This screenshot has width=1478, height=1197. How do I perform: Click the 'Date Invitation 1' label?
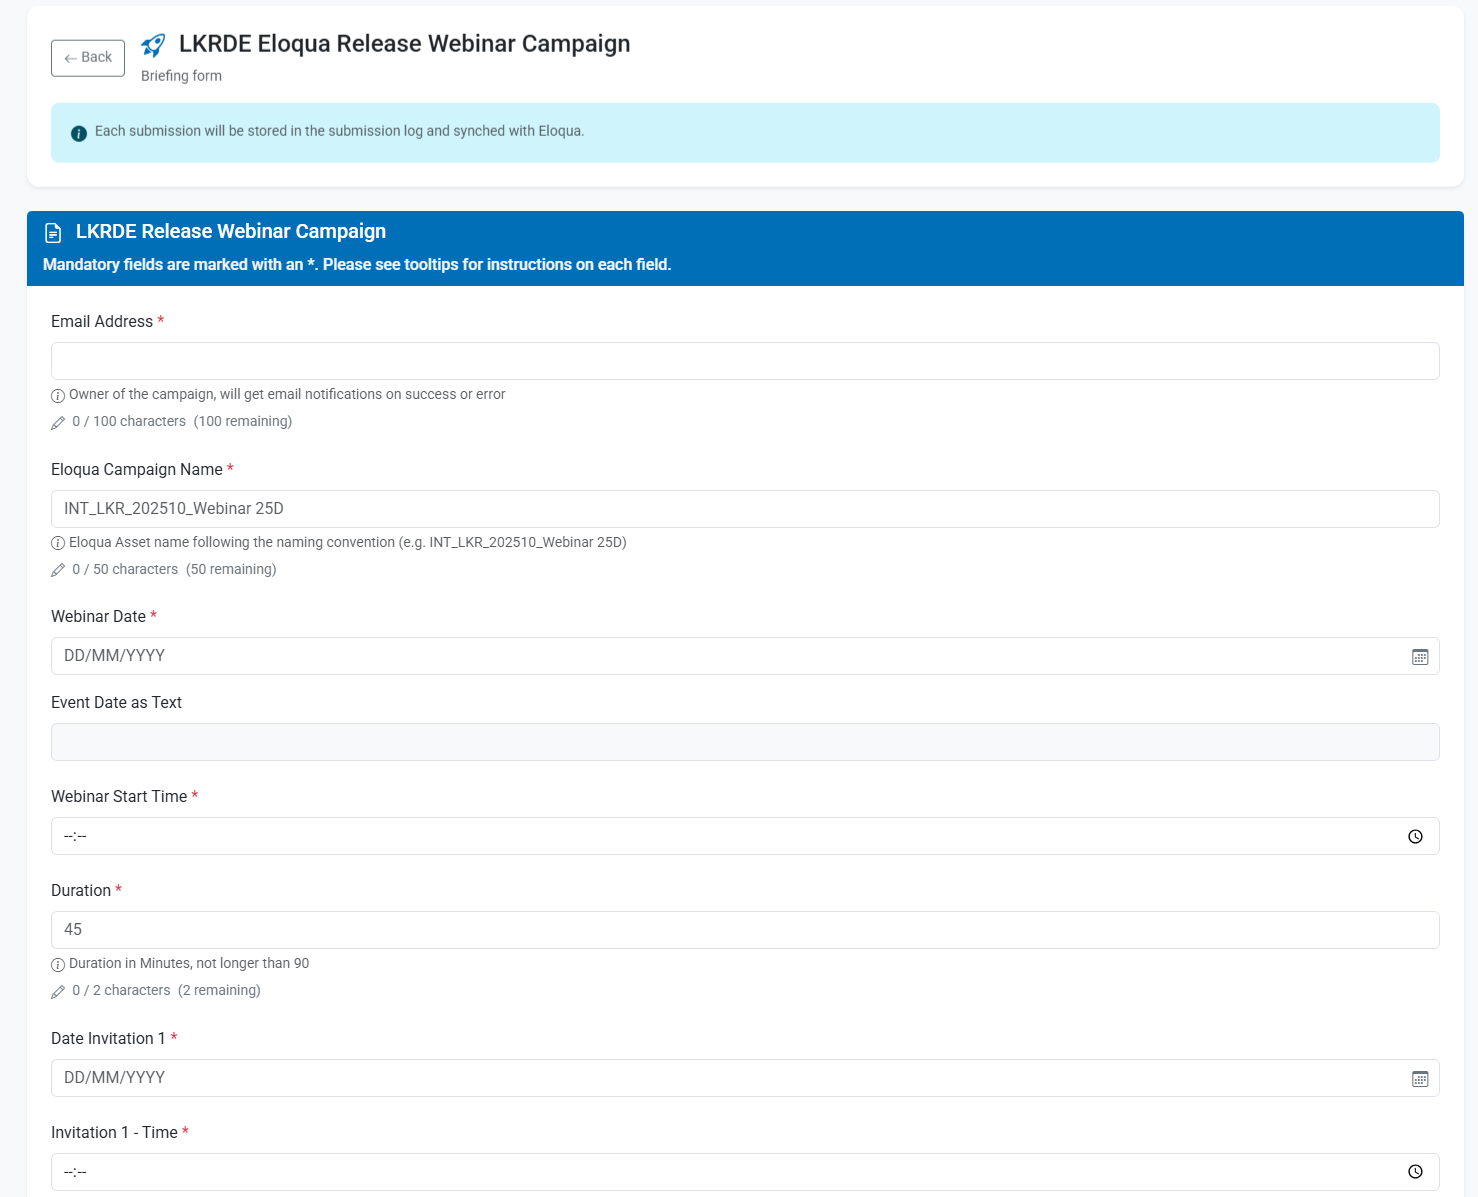(108, 1038)
